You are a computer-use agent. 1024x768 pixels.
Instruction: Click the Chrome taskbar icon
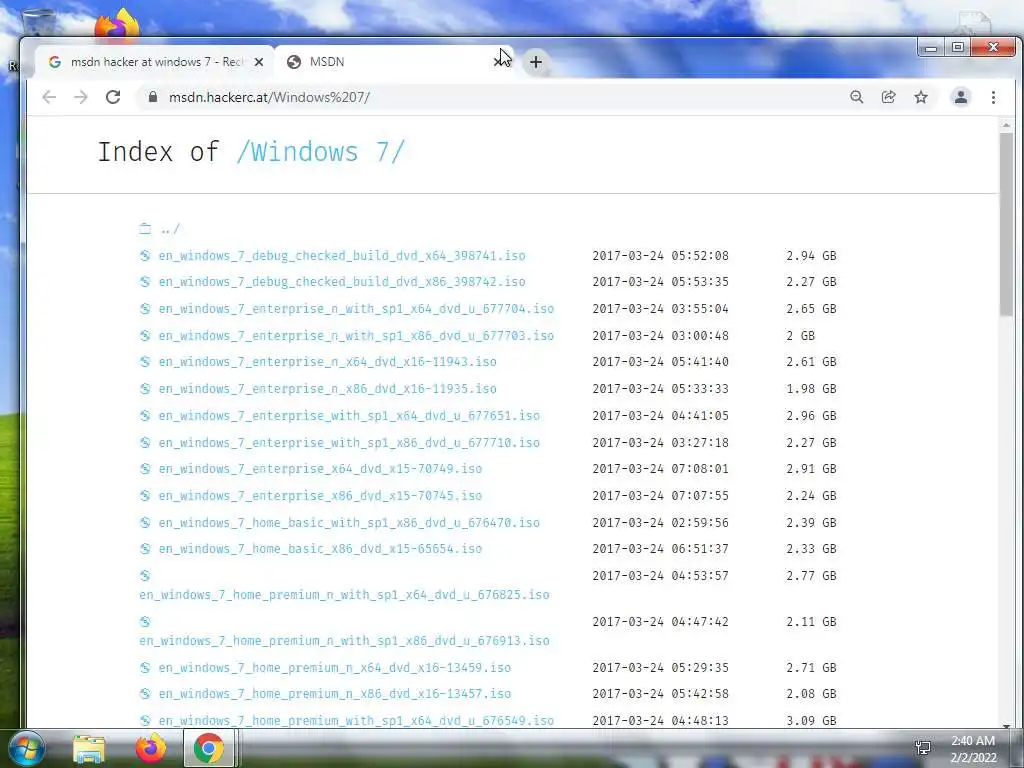(208, 748)
